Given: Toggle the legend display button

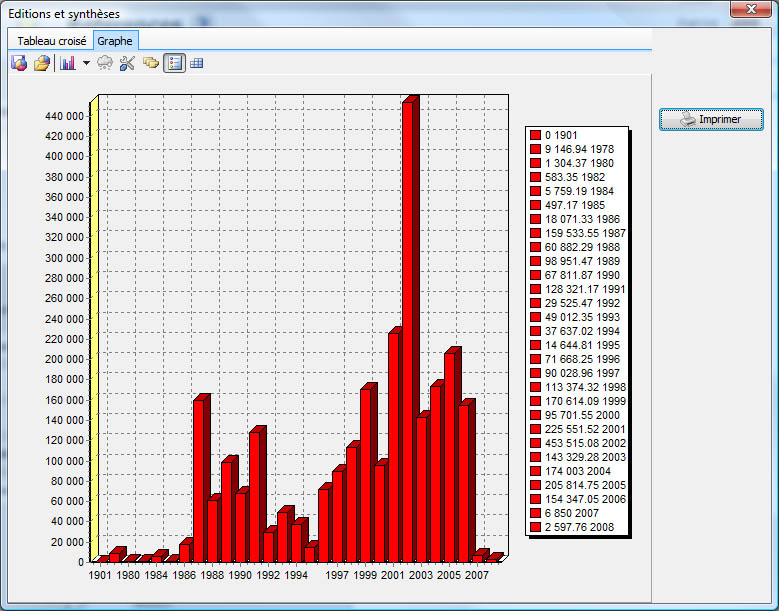Looking at the screenshot, I should [x=175, y=63].
